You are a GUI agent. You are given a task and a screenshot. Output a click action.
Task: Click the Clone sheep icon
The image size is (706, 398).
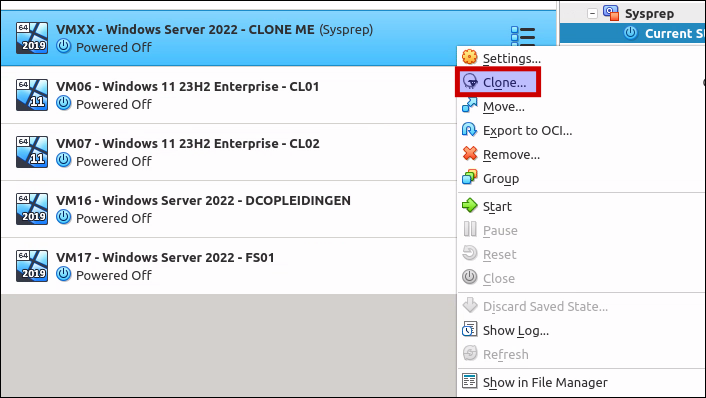pyautogui.click(x=470, y=81)
